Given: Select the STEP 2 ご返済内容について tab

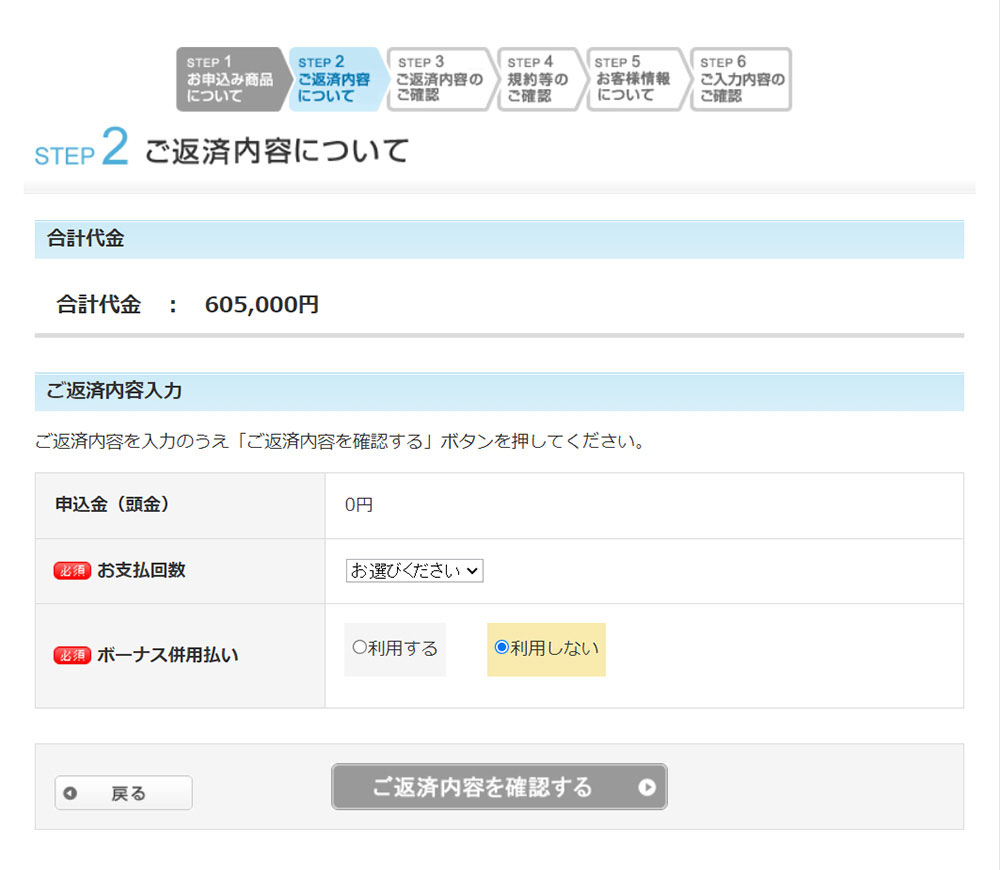Looking at the screenshot, I should [334, 79].
